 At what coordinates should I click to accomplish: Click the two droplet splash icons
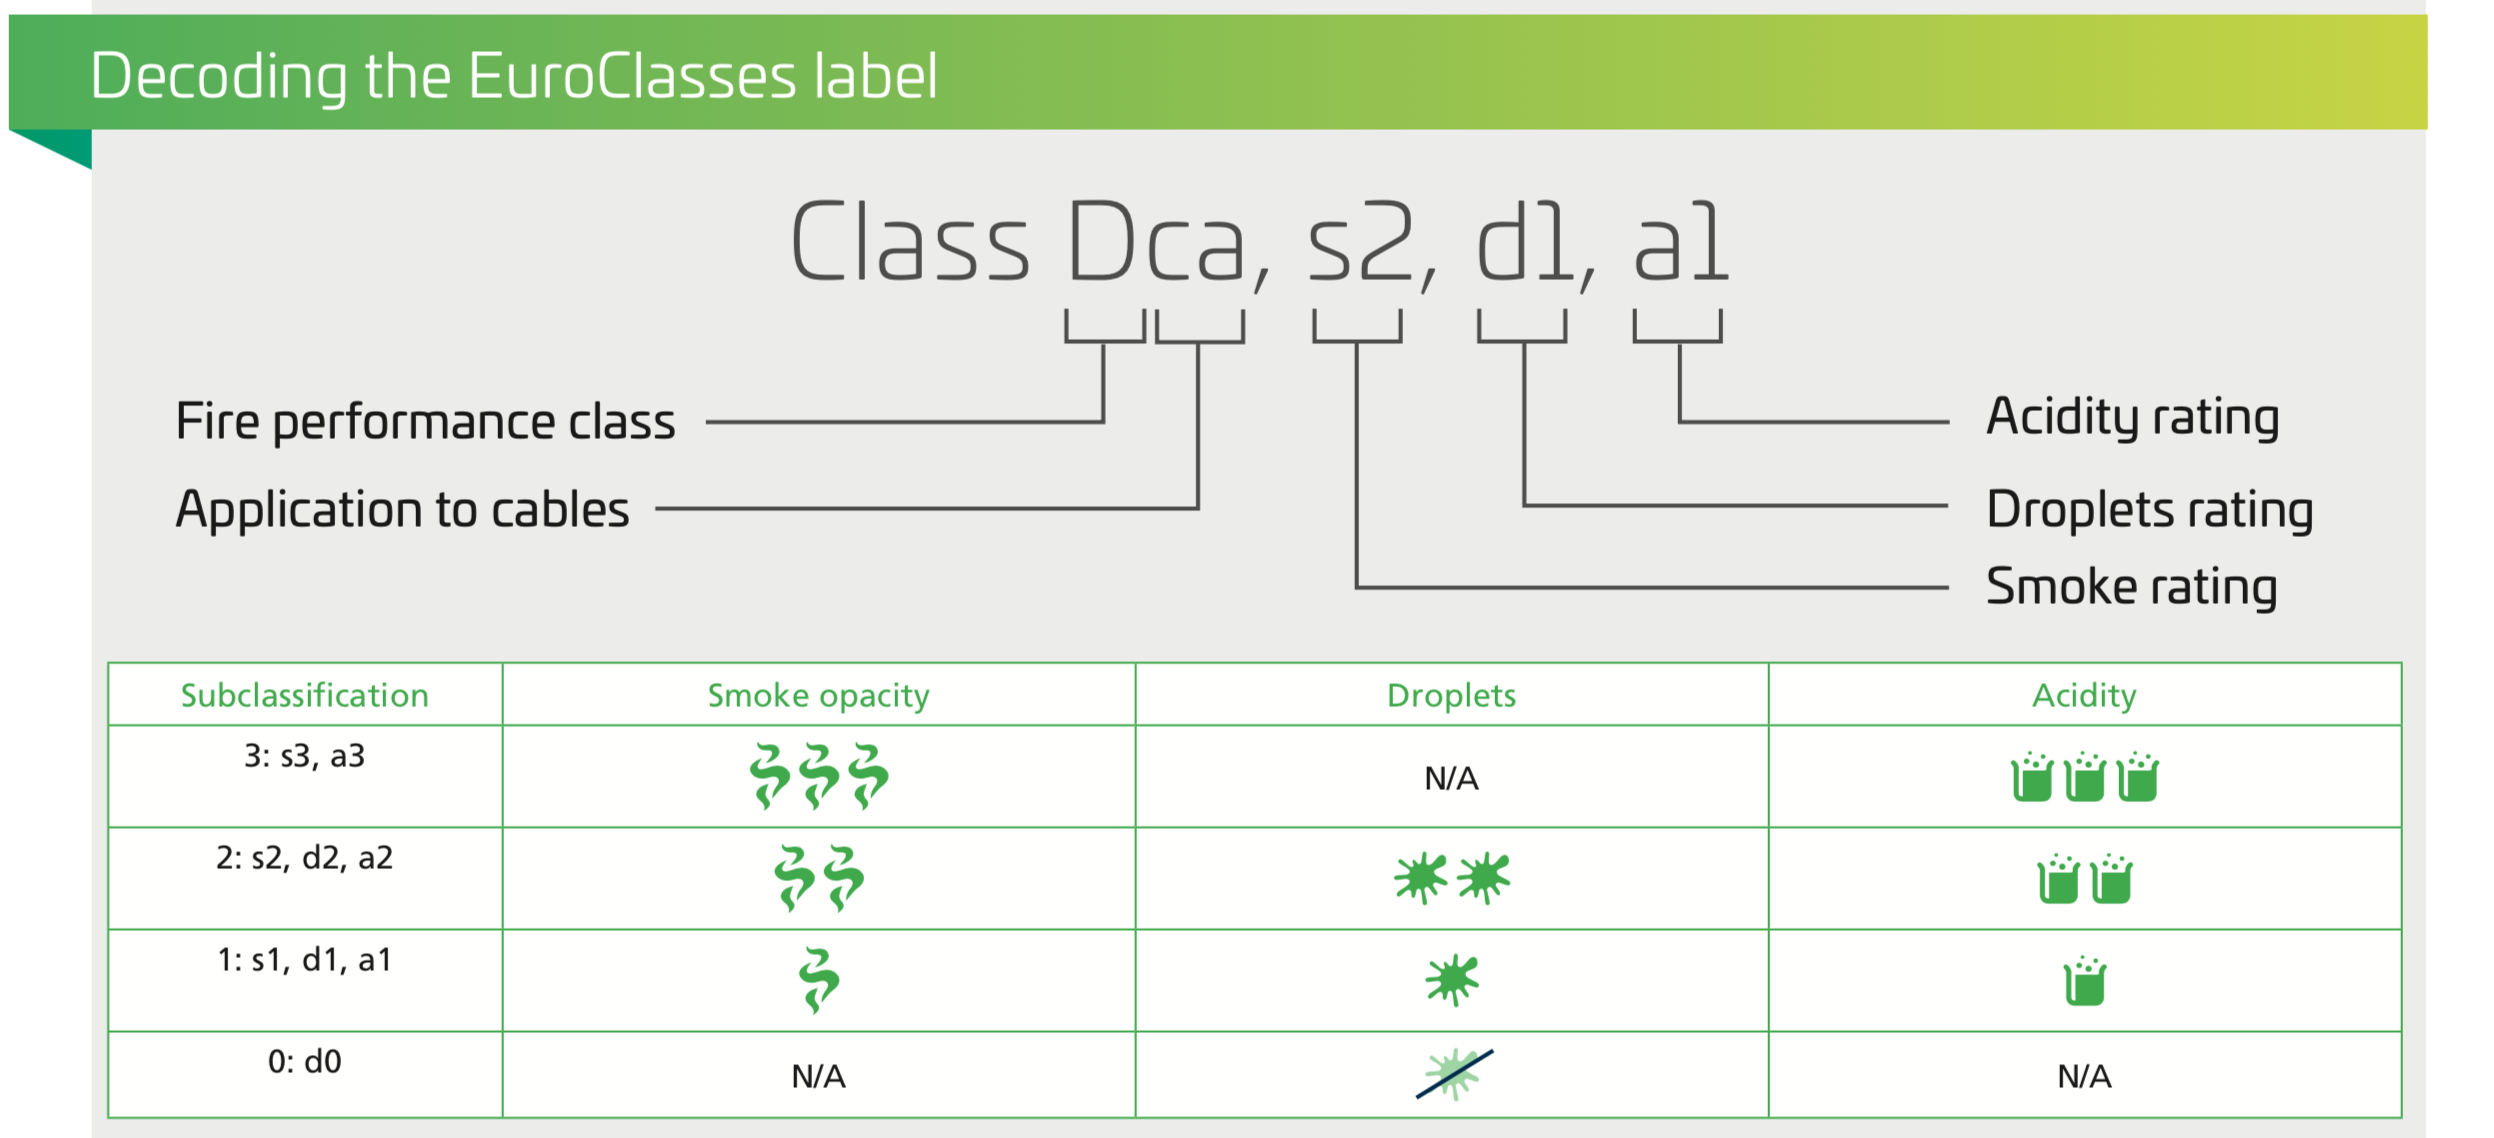(x=1451, y=878)
